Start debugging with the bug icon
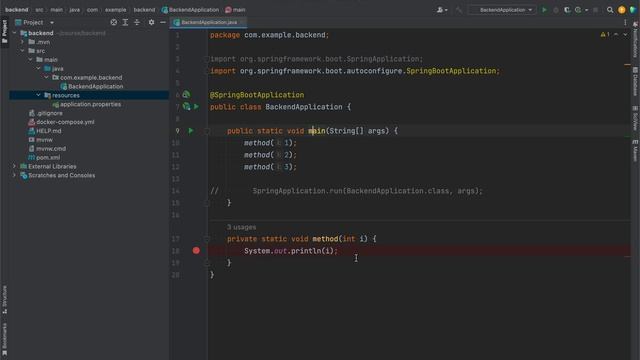 click(556, 10)
